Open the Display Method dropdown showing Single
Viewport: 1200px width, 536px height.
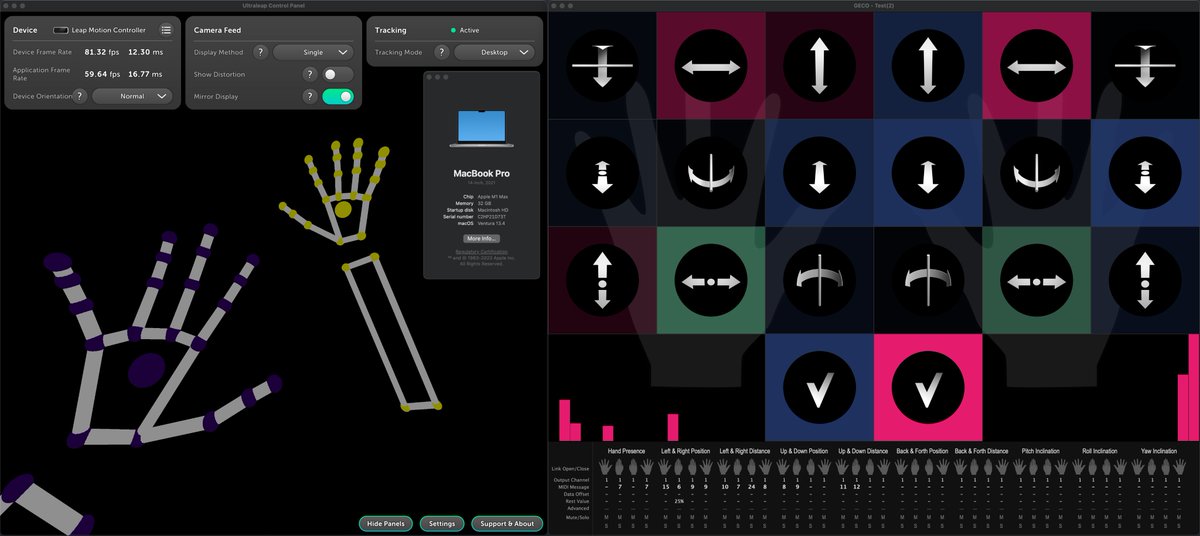[x=313, y=52]
